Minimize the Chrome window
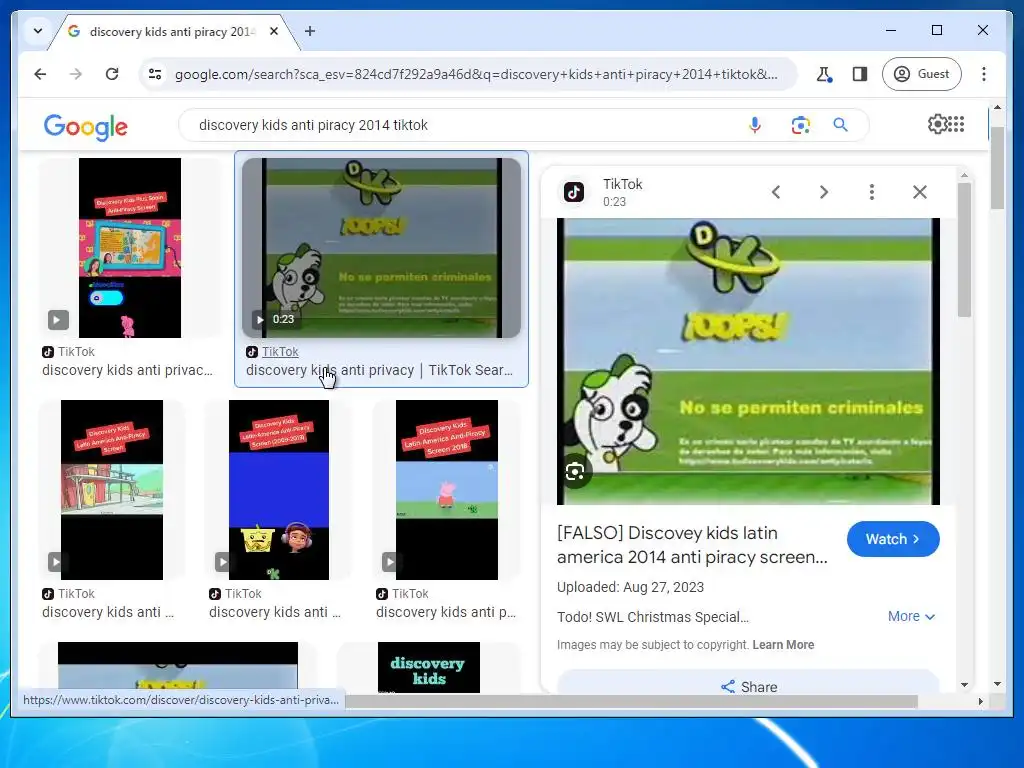 tap(891, 30)
